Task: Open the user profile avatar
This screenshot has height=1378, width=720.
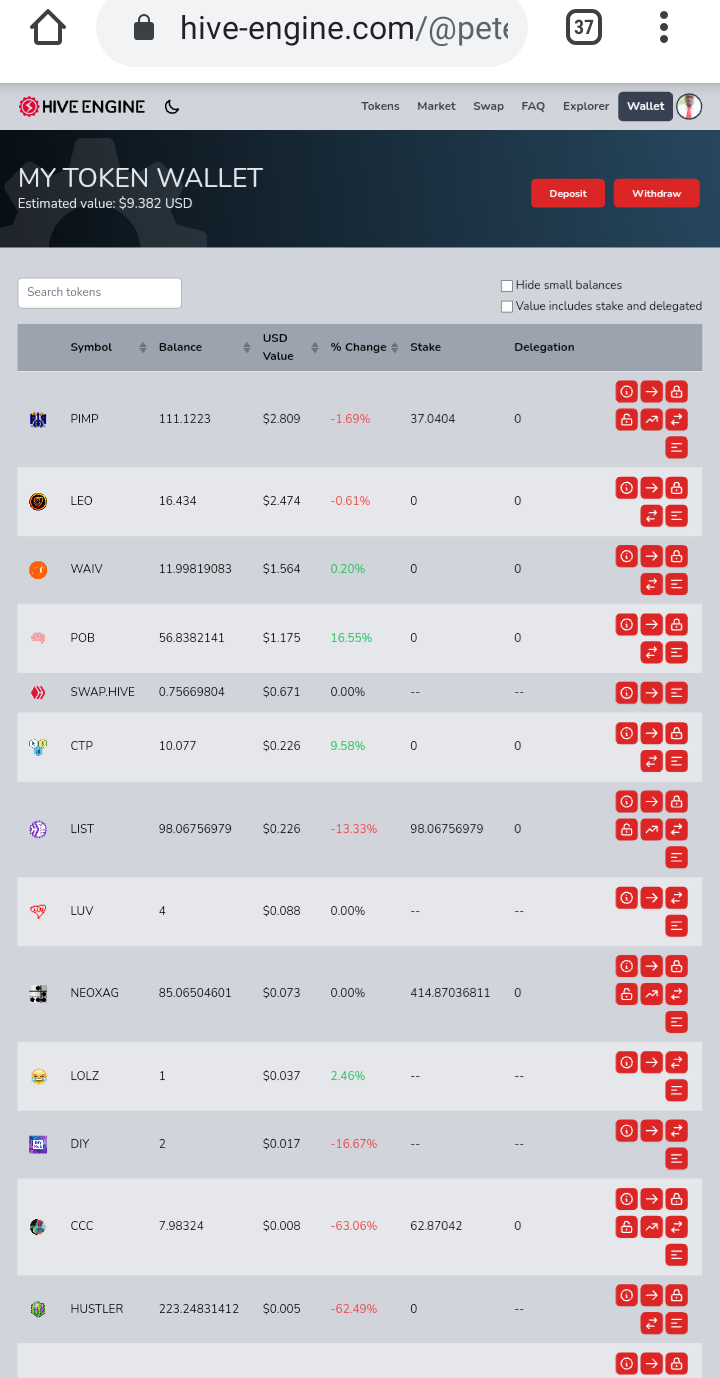Action: pyautogui.click(x=689, y=106)
